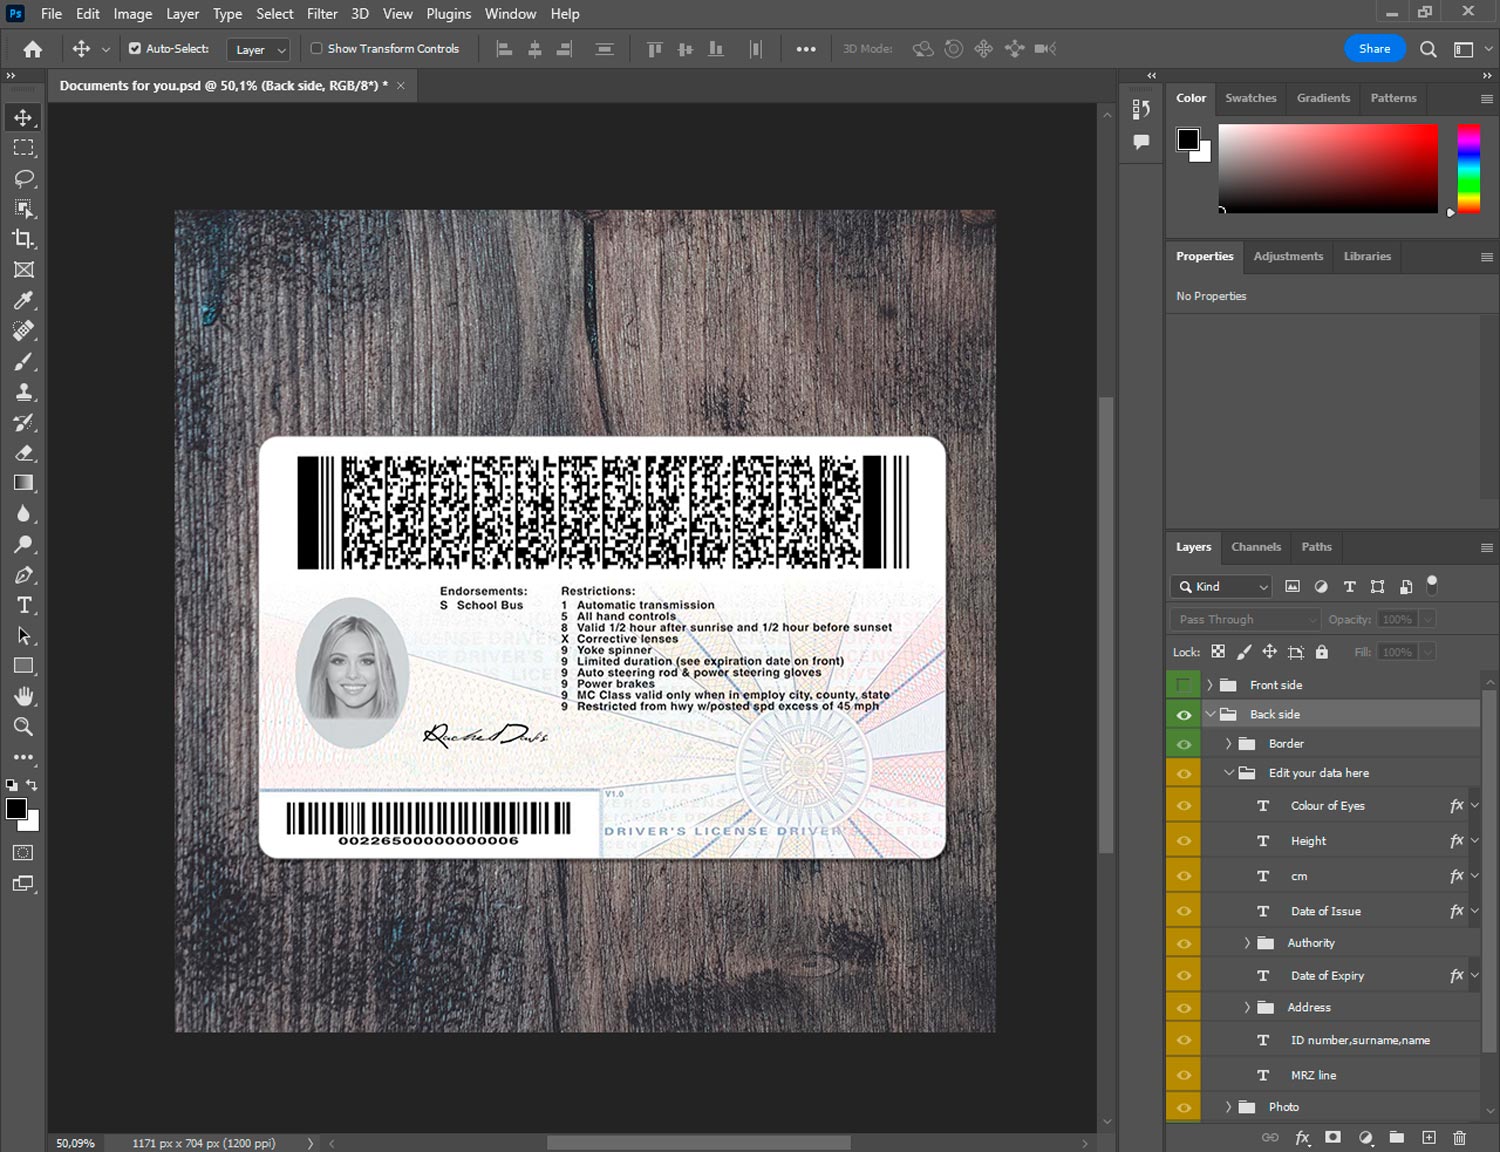Open the Auto-Select Layer dropdown
The image size is (1500, 1152).
pyautogui.click(x=259, y=49)
